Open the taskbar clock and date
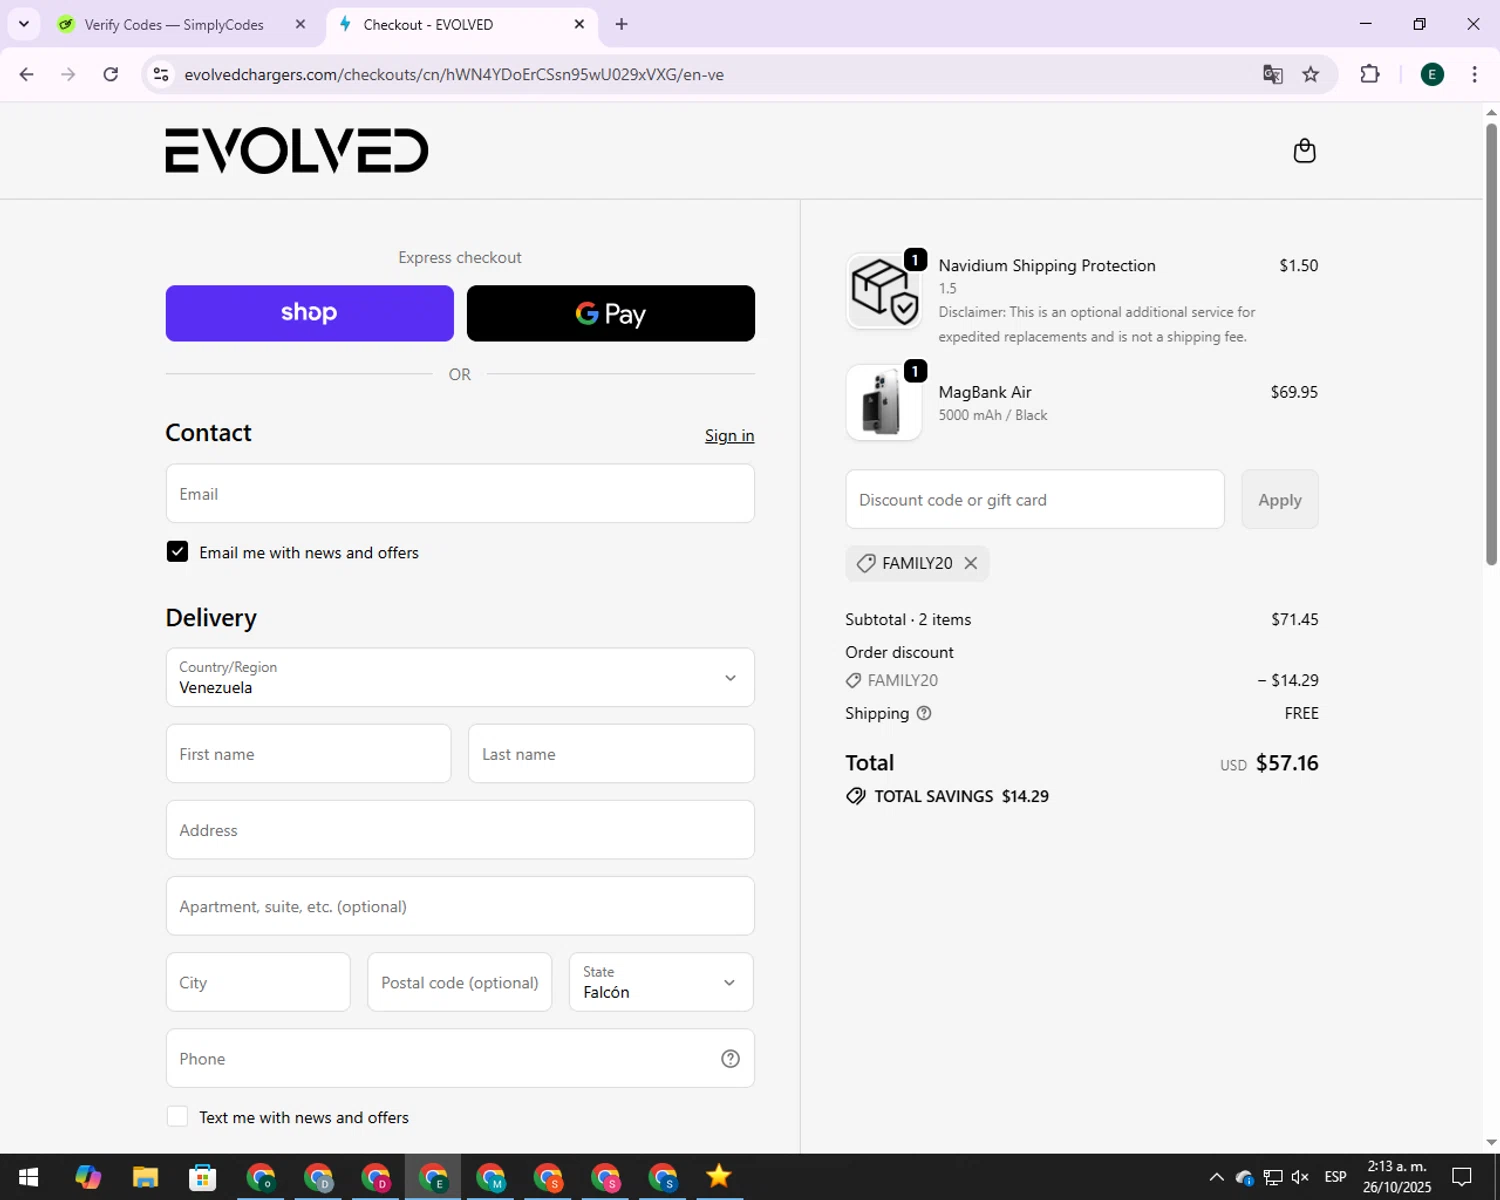The height and width of the screenshot is (1200, 1500). pyautogui.click(x=1397, y=1177)
